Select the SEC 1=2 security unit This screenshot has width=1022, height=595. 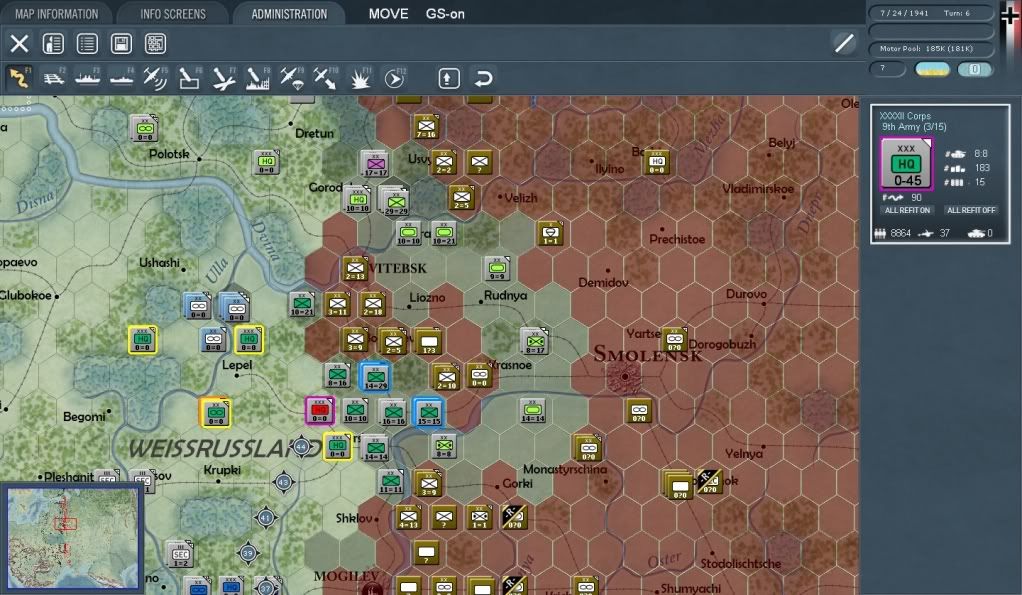181,555
